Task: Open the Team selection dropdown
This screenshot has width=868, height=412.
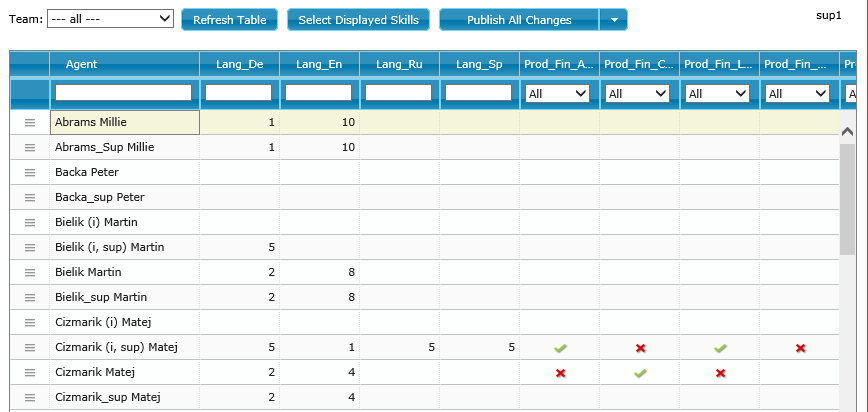Action: click(110, 19)
